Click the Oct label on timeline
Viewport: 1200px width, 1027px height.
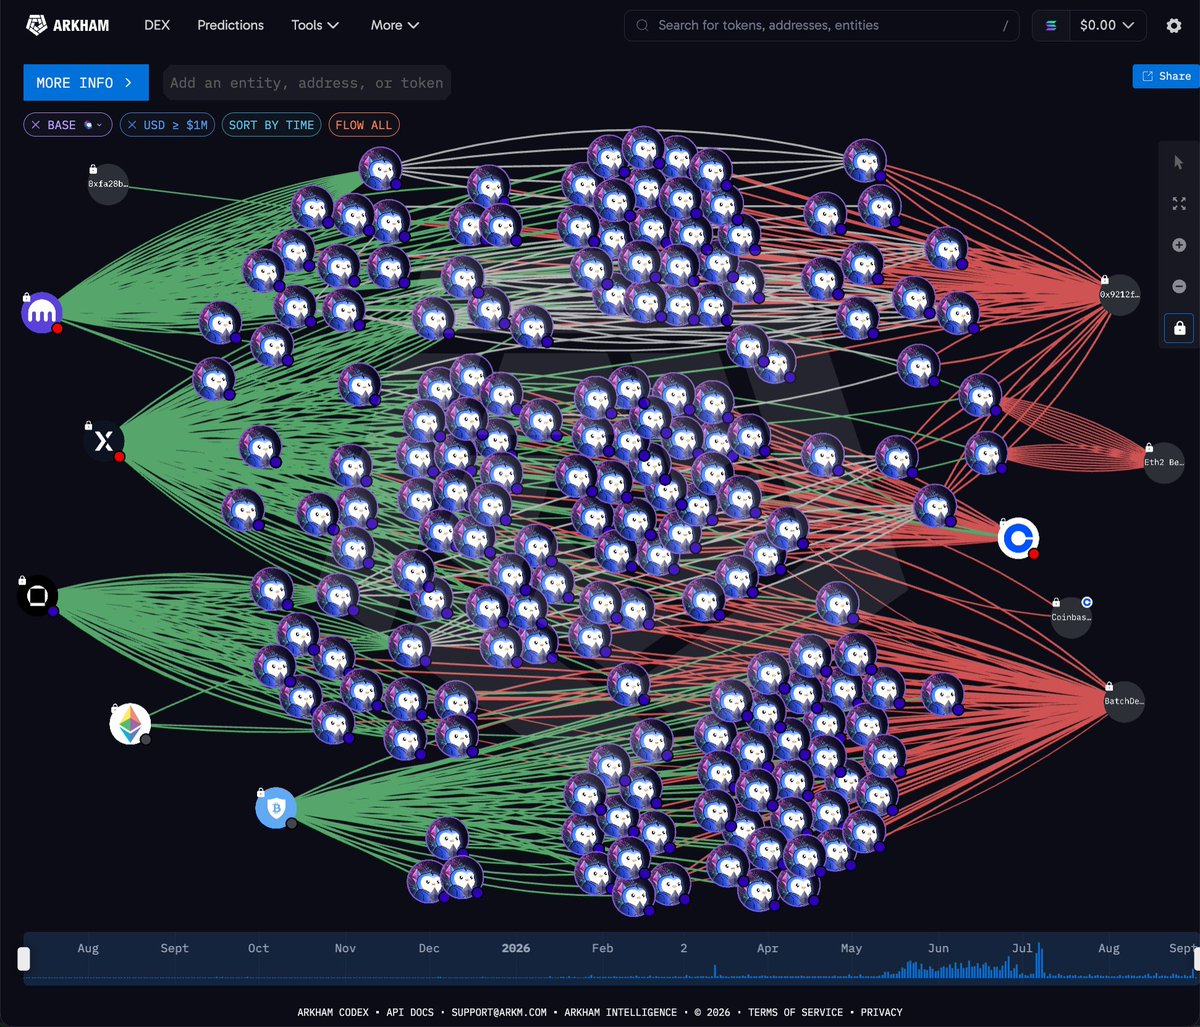(259, 948)
